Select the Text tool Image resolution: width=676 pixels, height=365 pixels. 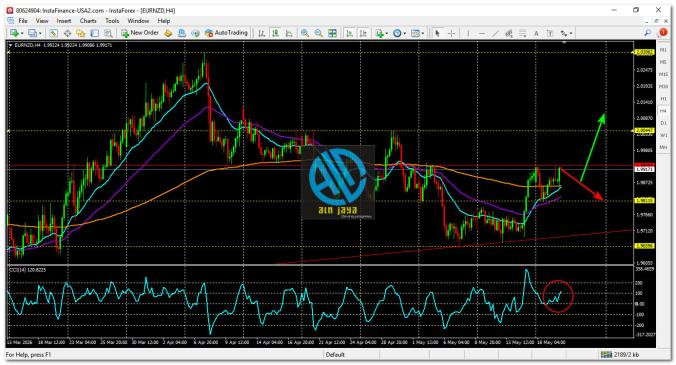[x=536, y=33]
